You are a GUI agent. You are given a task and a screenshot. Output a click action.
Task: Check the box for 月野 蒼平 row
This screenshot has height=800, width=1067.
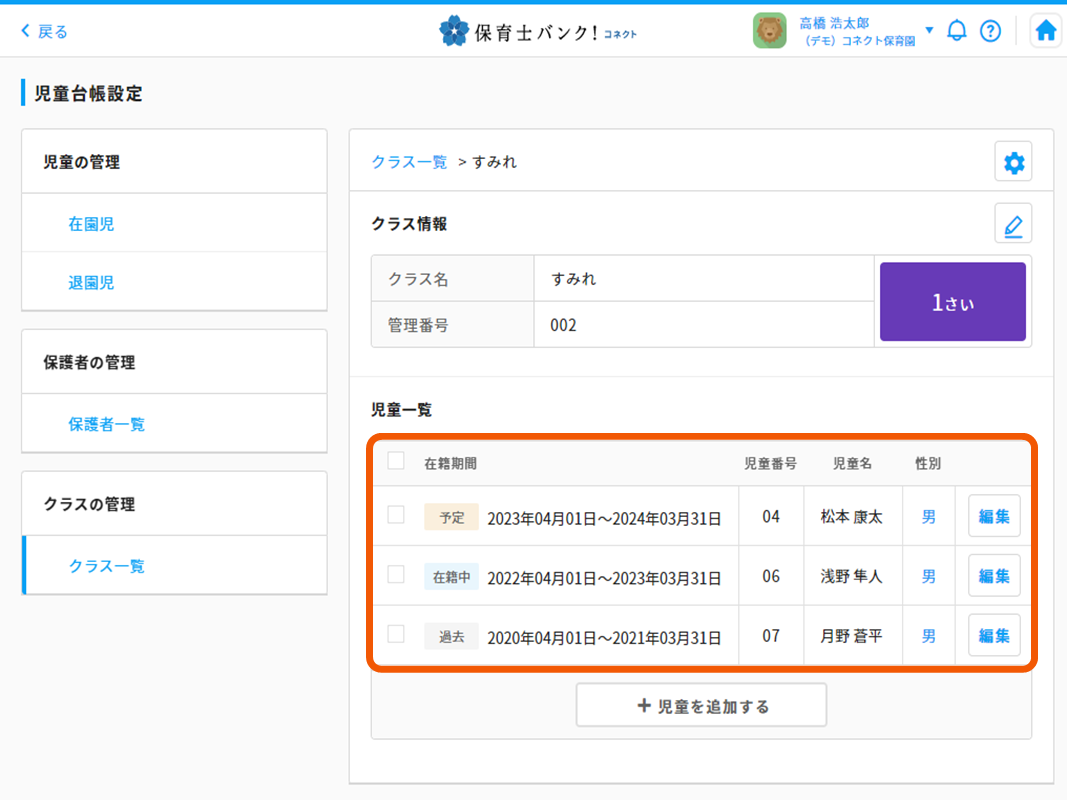pyautogui.click(x=396, y=634)
